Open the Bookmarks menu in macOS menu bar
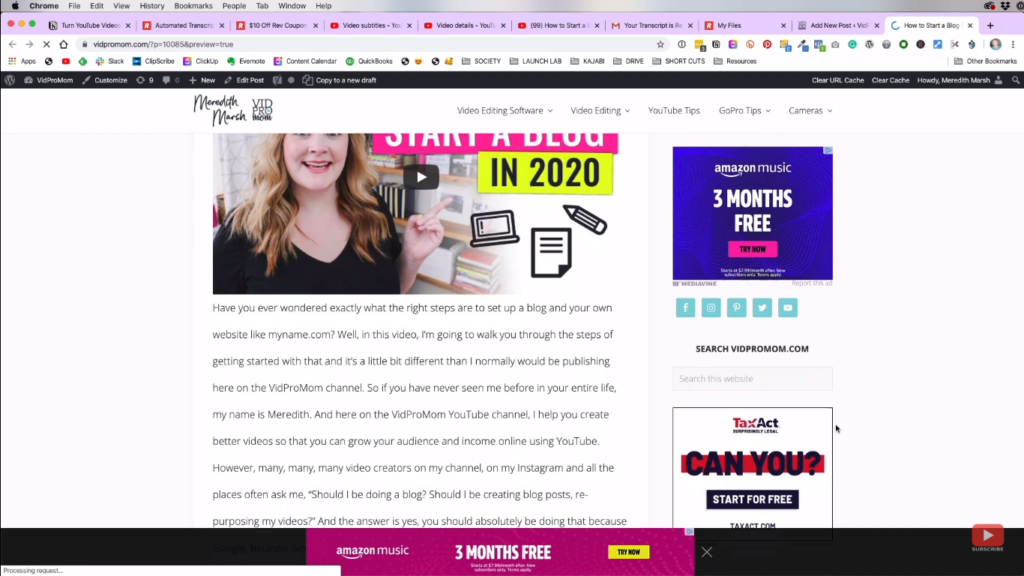The image size is (1024, 576). (x=193, y=6)
